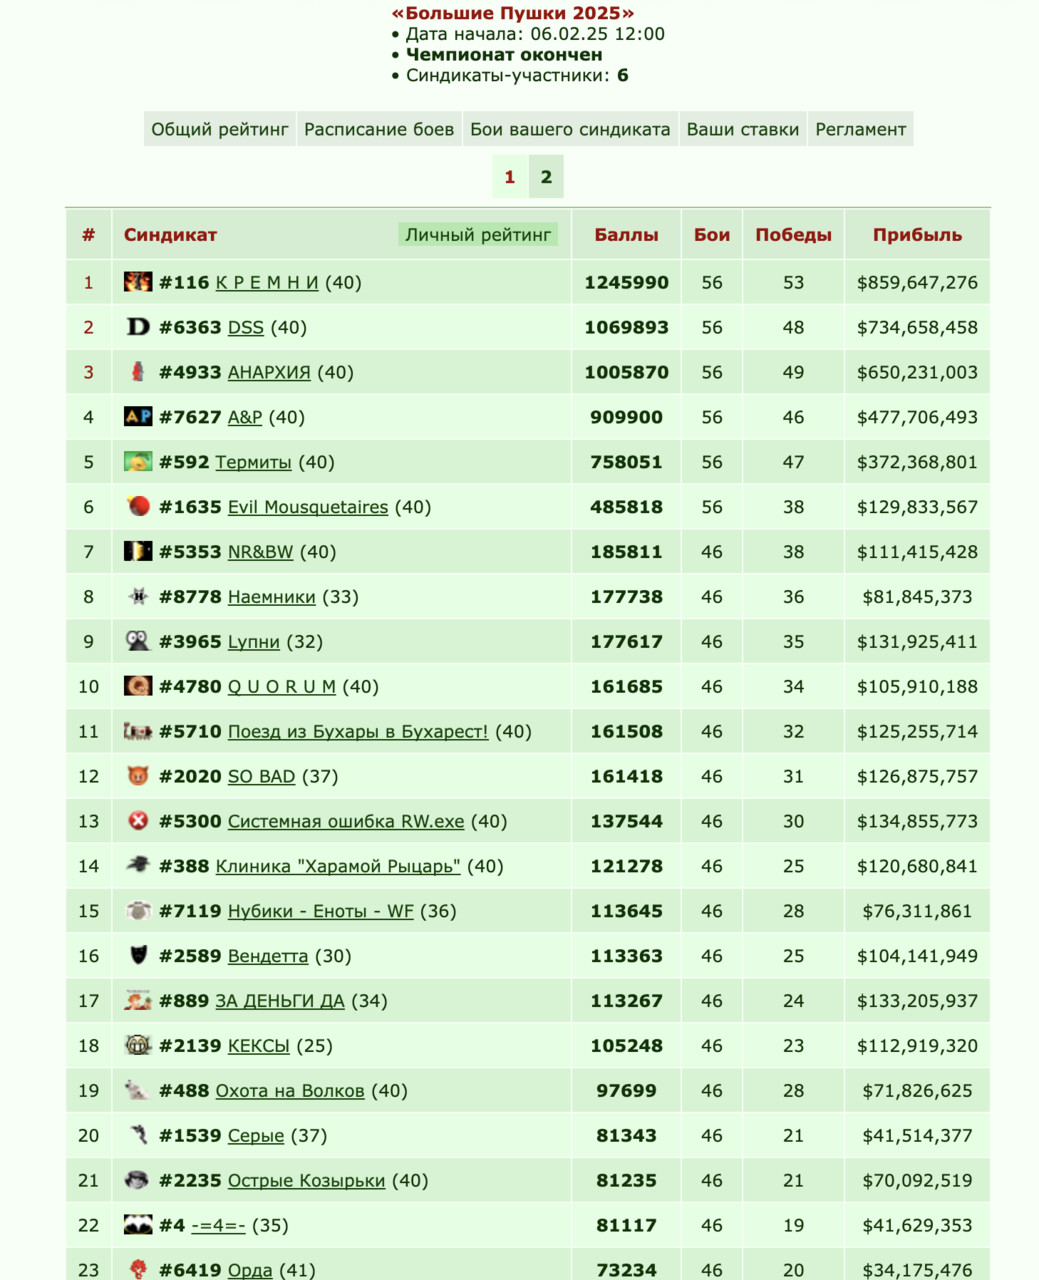Click the A&P syndicate logo icon
The height and width of the screenshot is (1280, 1039).
[138, 417]
